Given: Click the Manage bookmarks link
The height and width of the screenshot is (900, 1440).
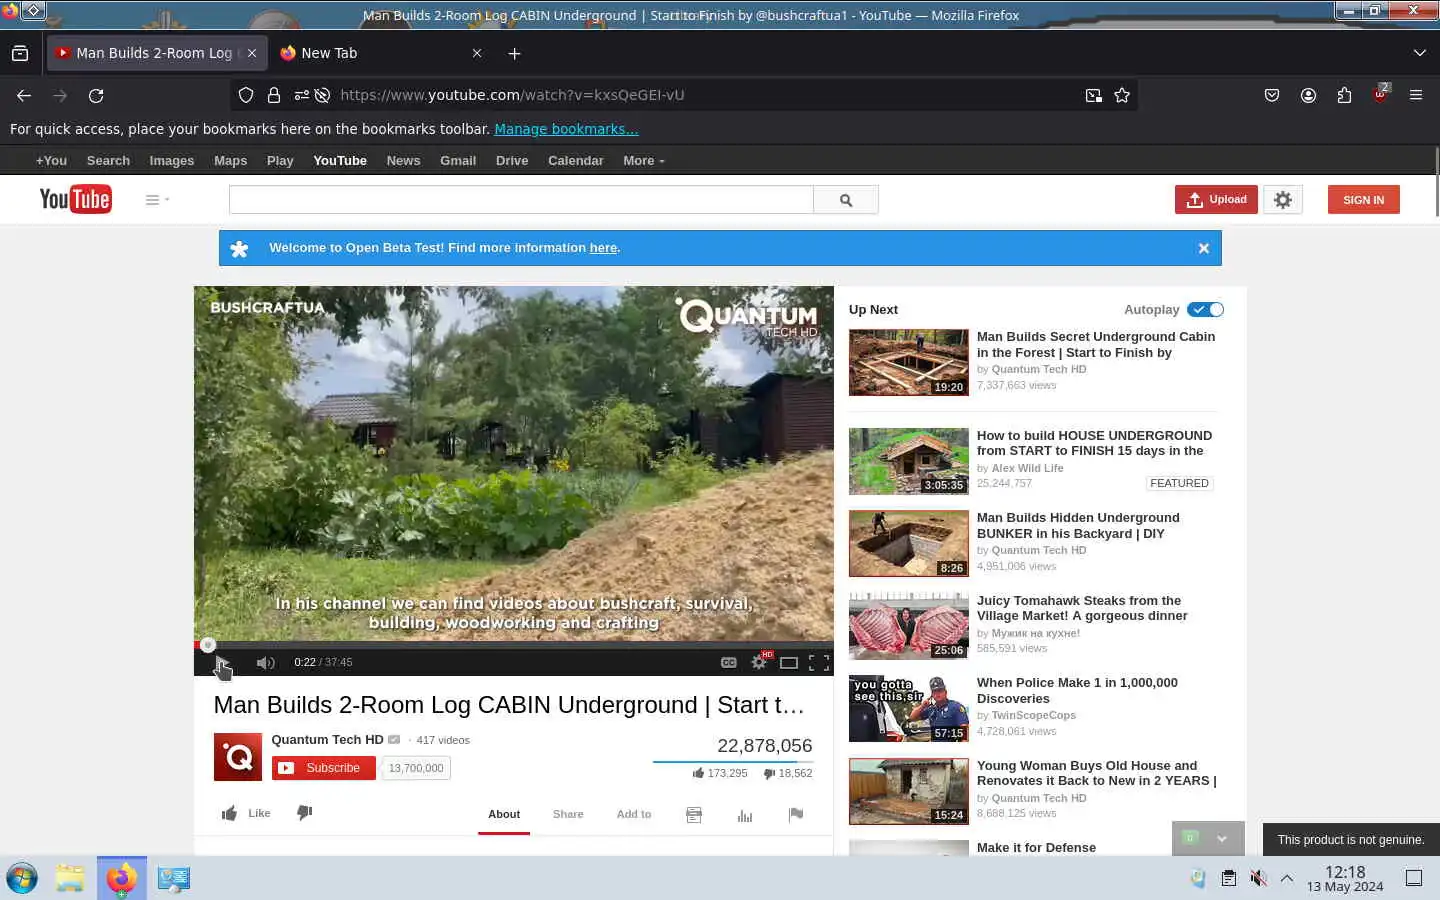Looking at the screenshot, I should [566, 129].
